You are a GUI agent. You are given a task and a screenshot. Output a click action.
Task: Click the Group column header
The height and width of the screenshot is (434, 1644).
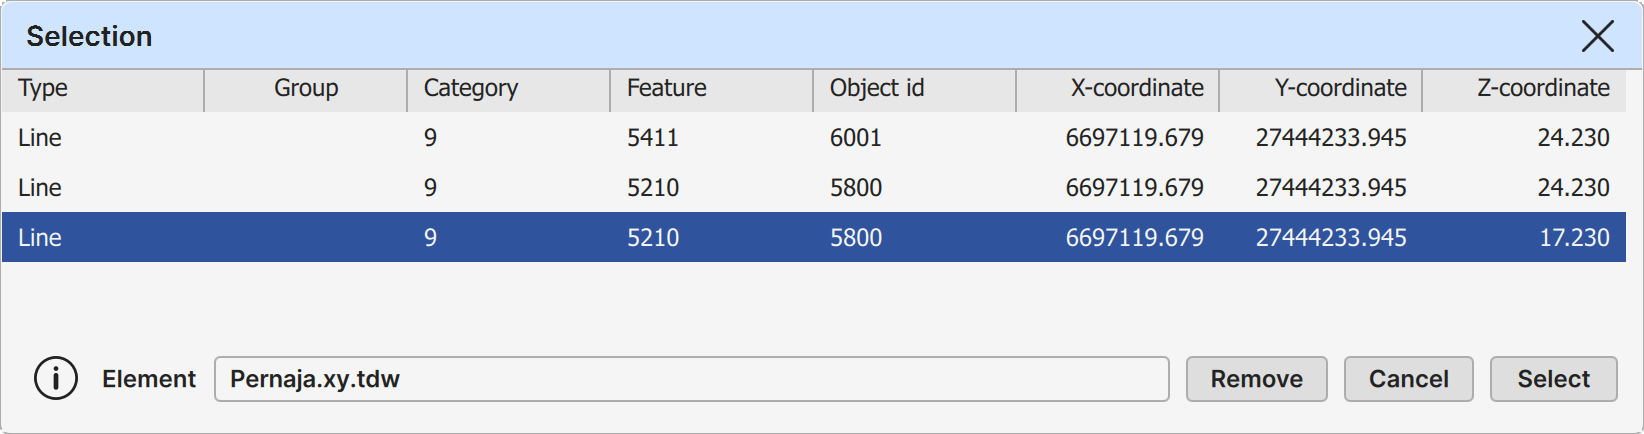(305, 89)
